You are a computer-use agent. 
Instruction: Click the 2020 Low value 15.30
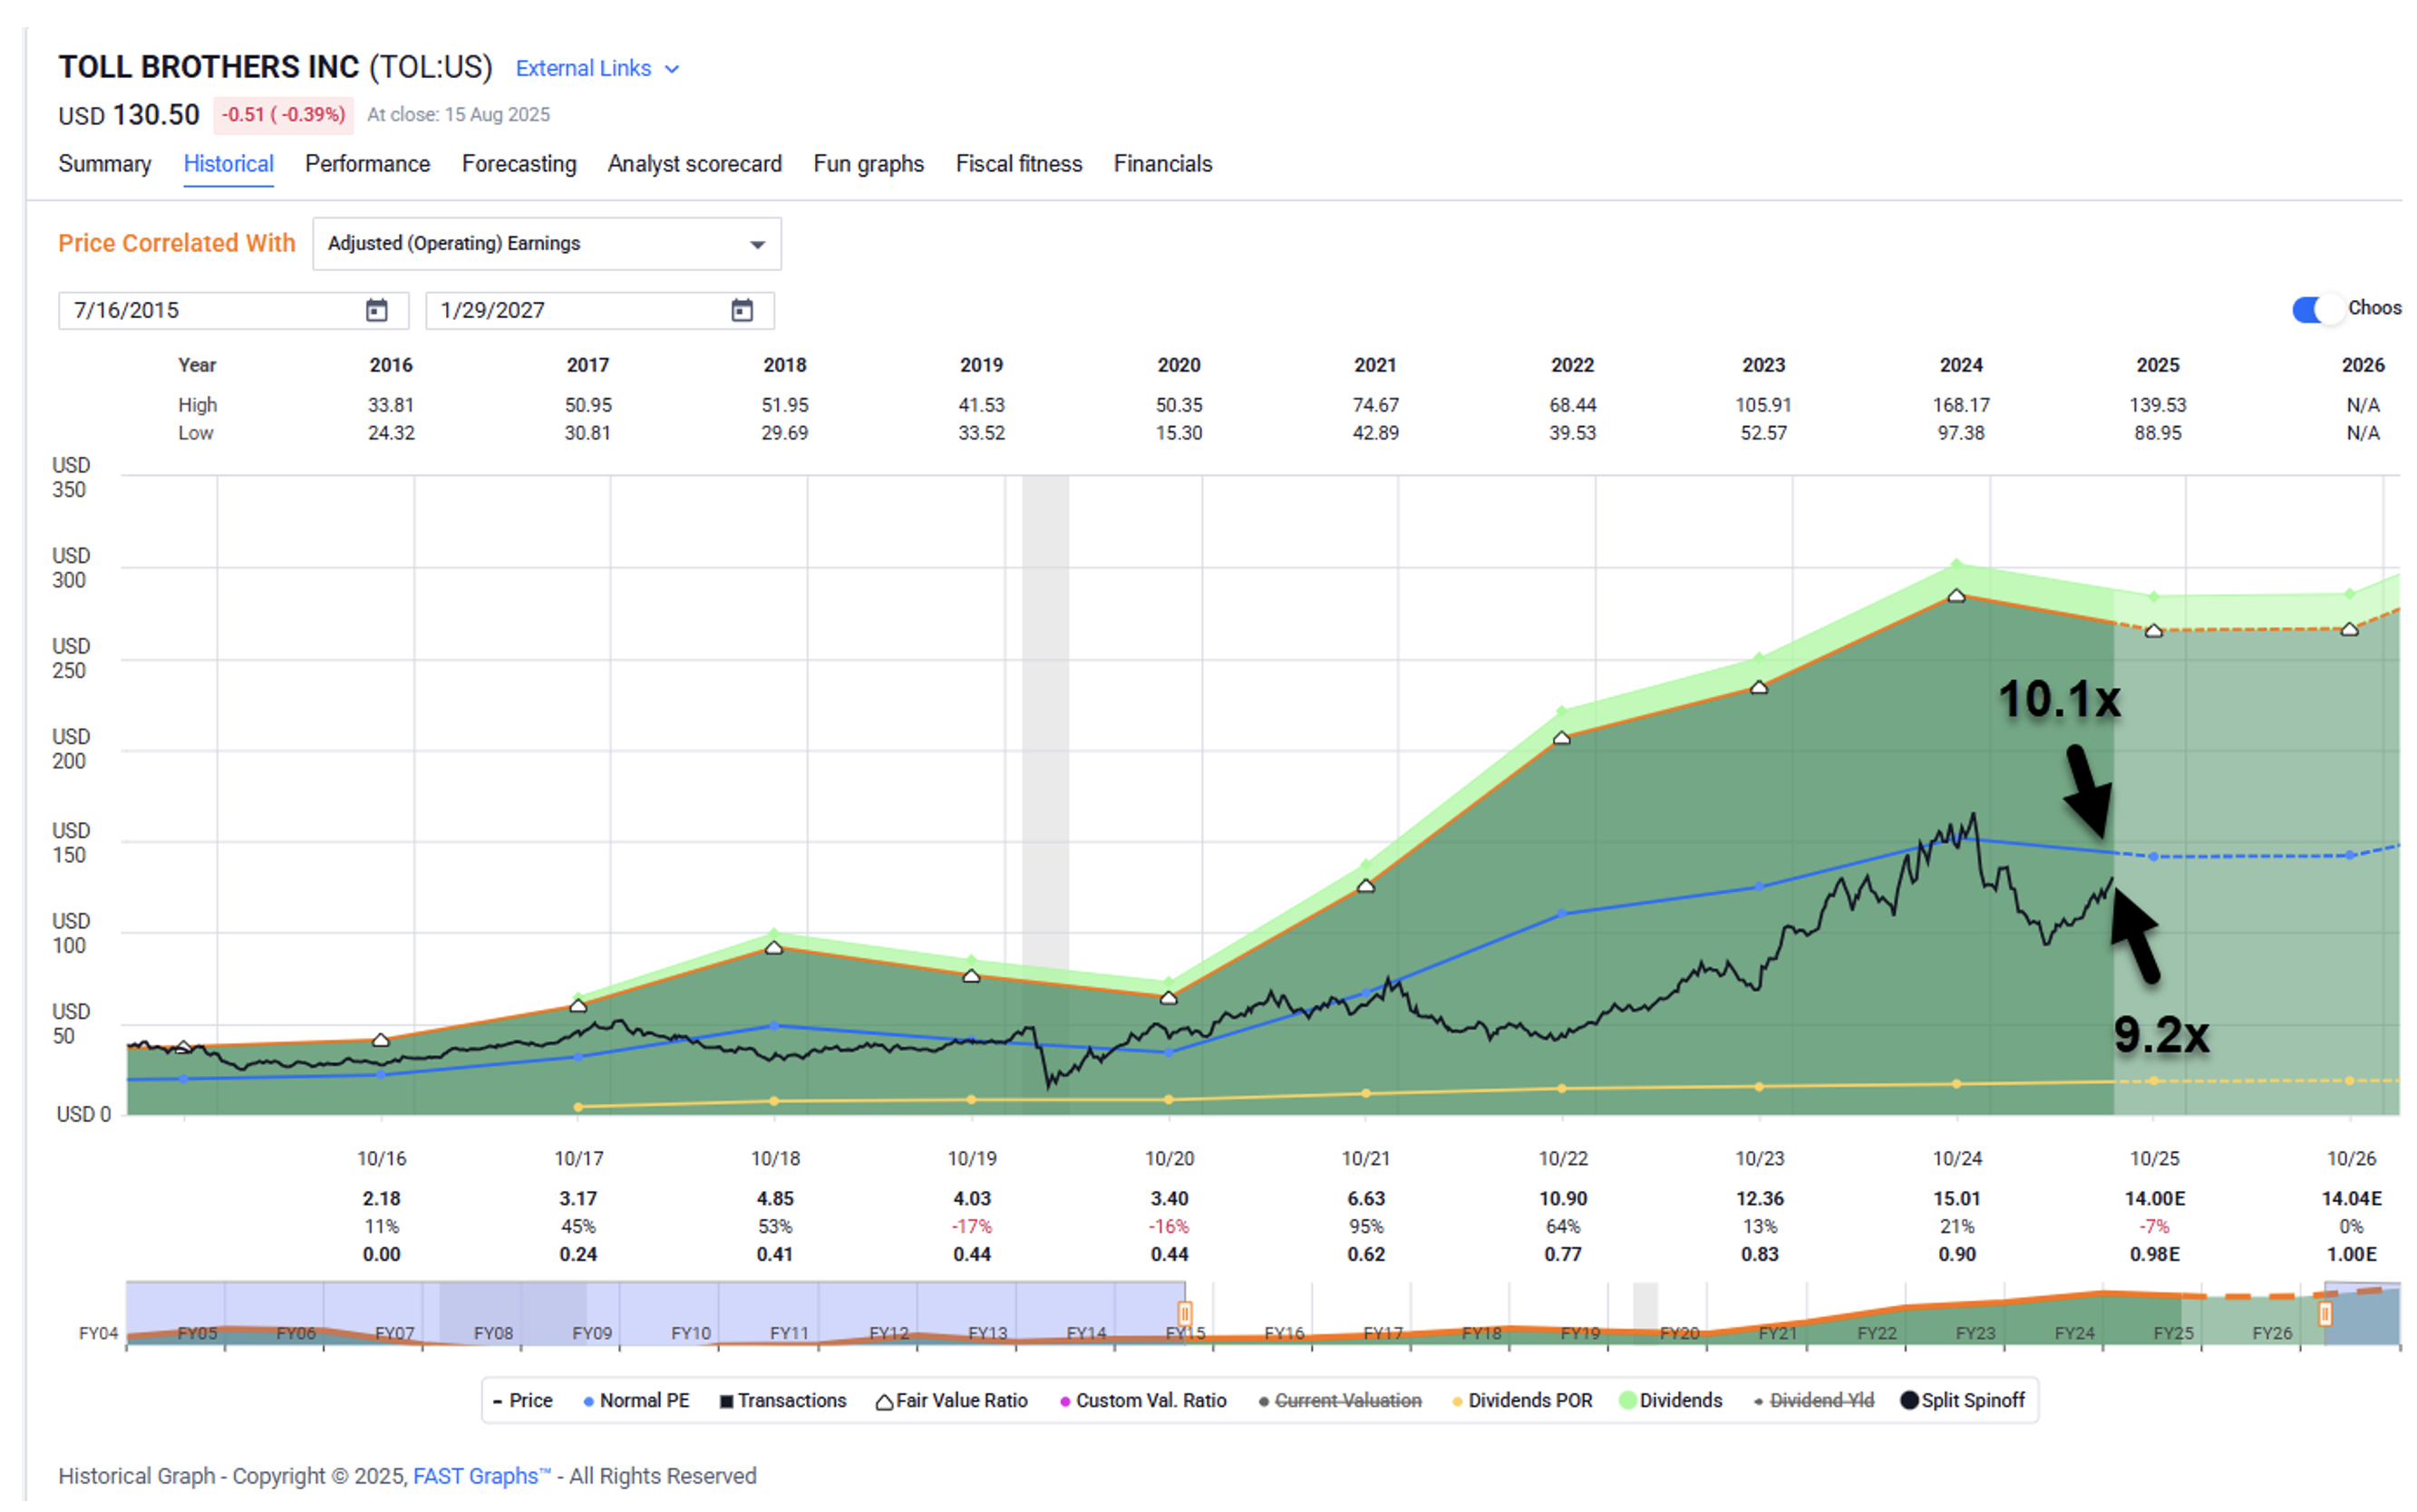pyautogui.click(x=1178, y=433)
